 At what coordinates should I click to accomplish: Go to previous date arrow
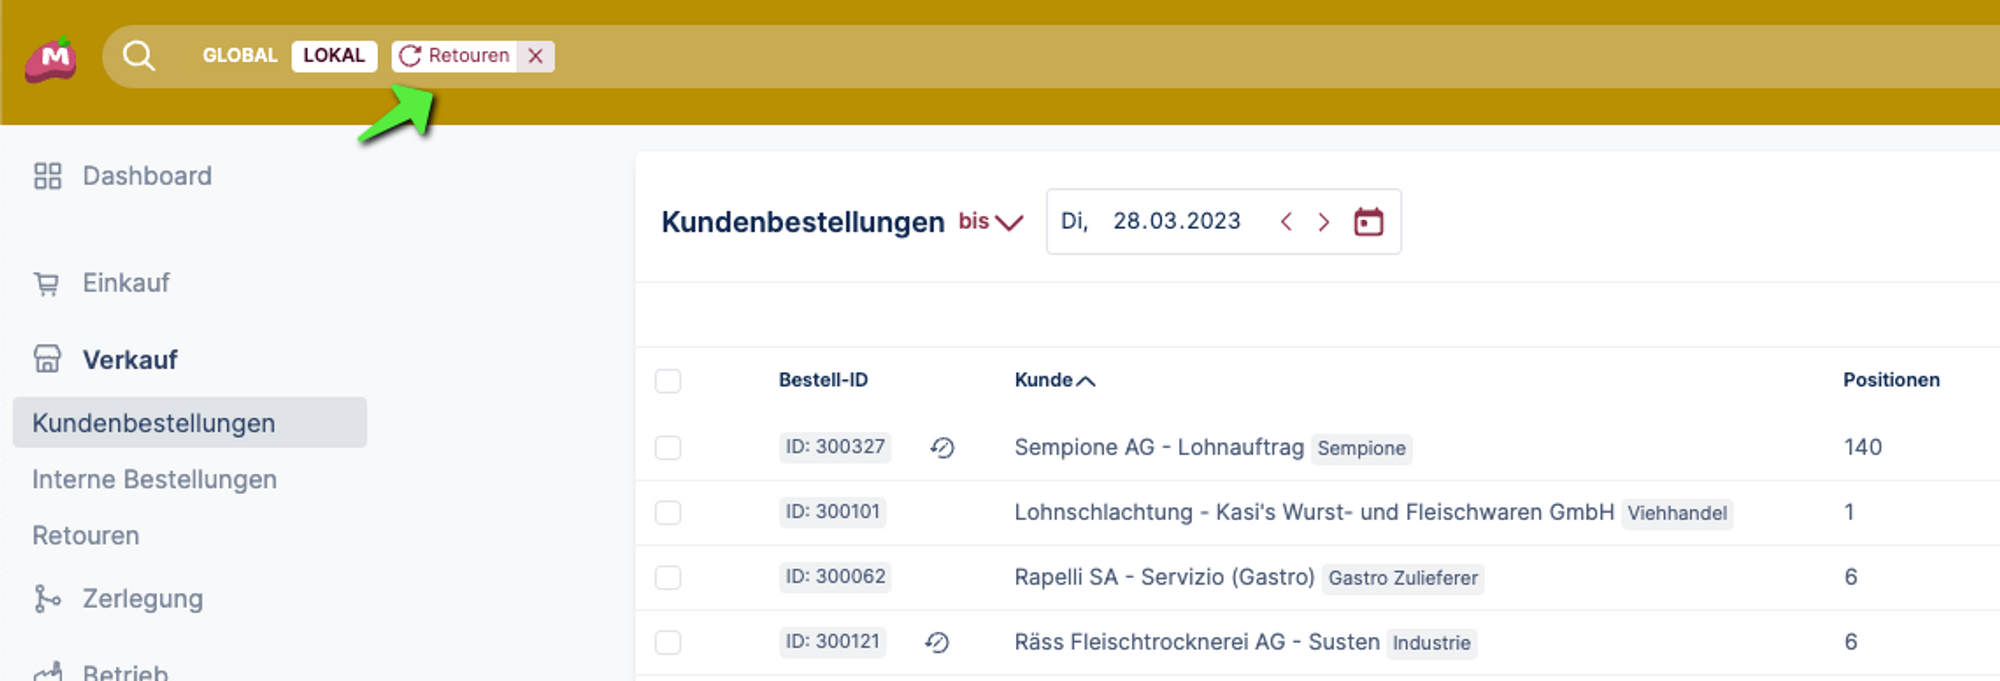pos(1286,221)
